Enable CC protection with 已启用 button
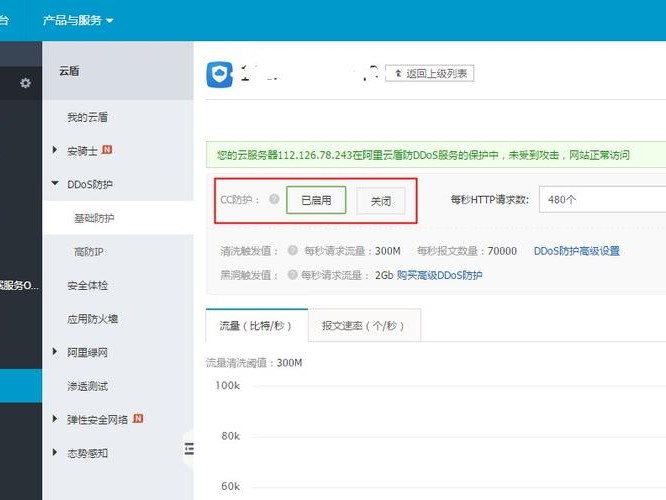666x500 pixels. [316, 200]
